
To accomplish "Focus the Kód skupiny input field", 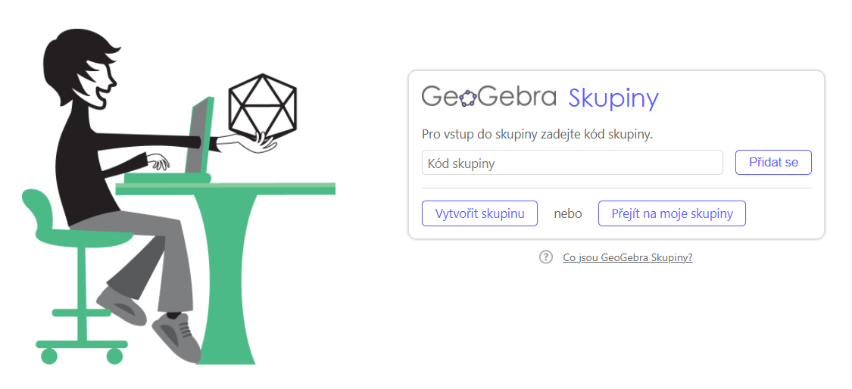I will coord(572,163).
